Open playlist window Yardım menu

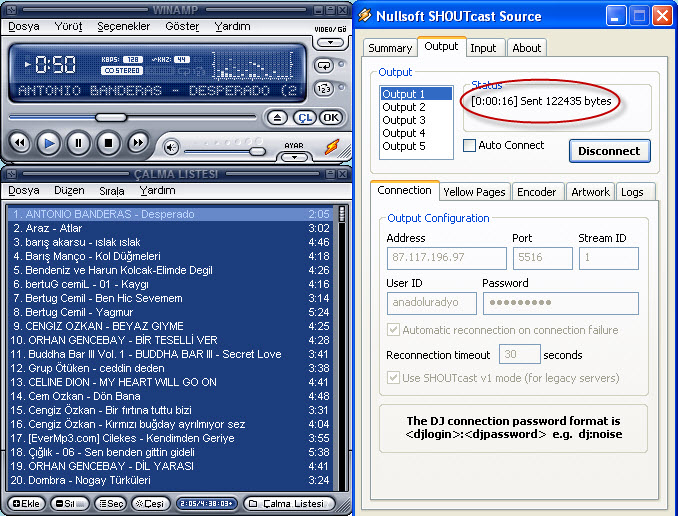tap(157, 190)
